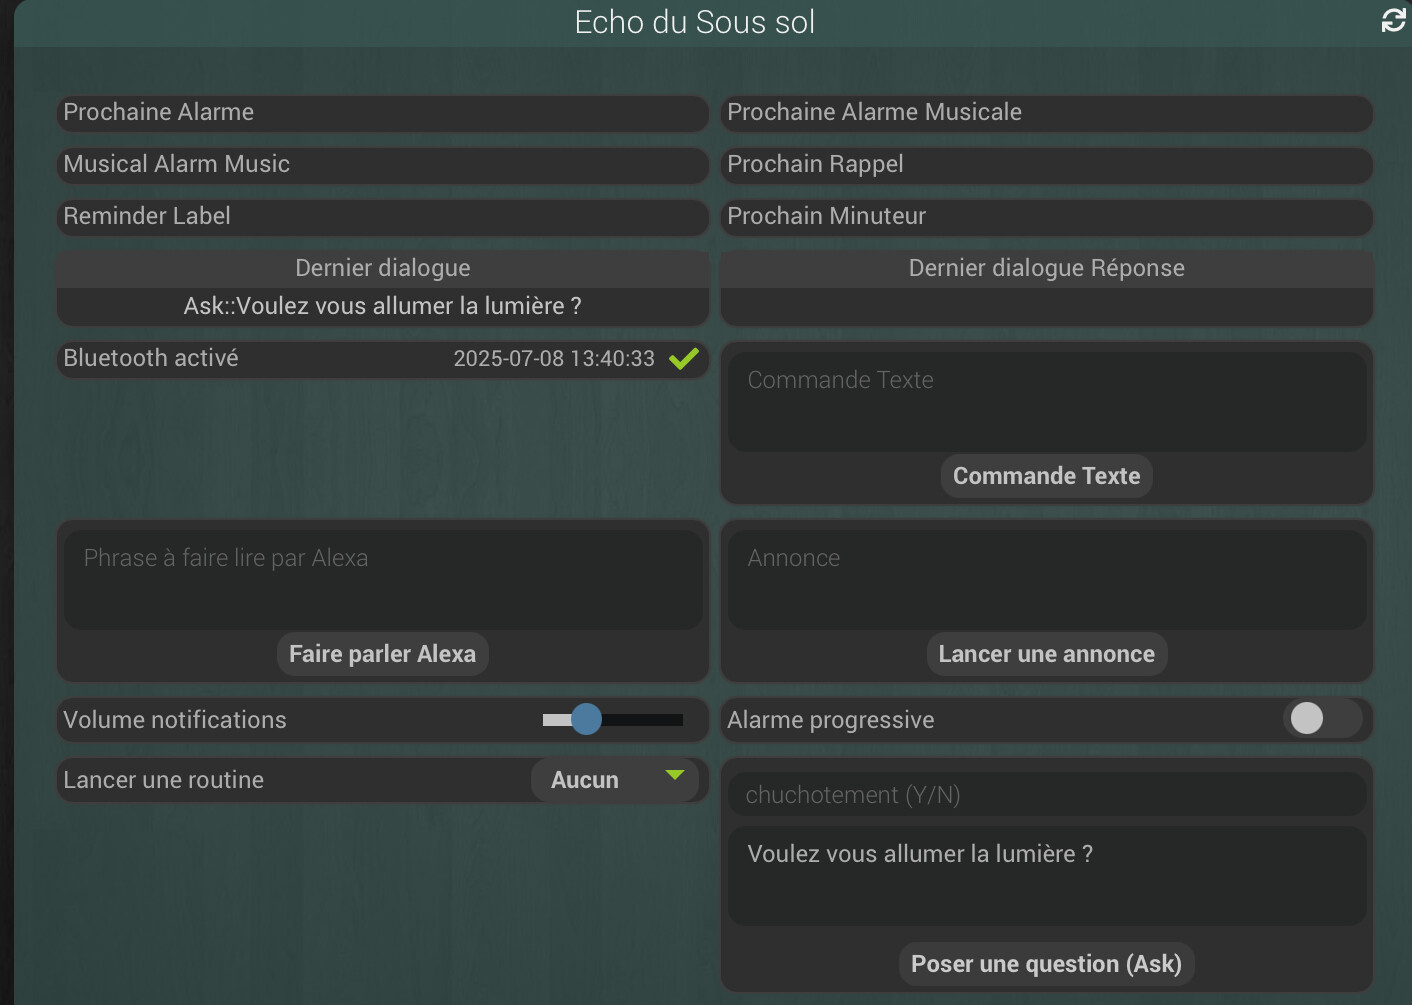Select the Prochaine Alarme Musicale row

[x=1046, y=113]
